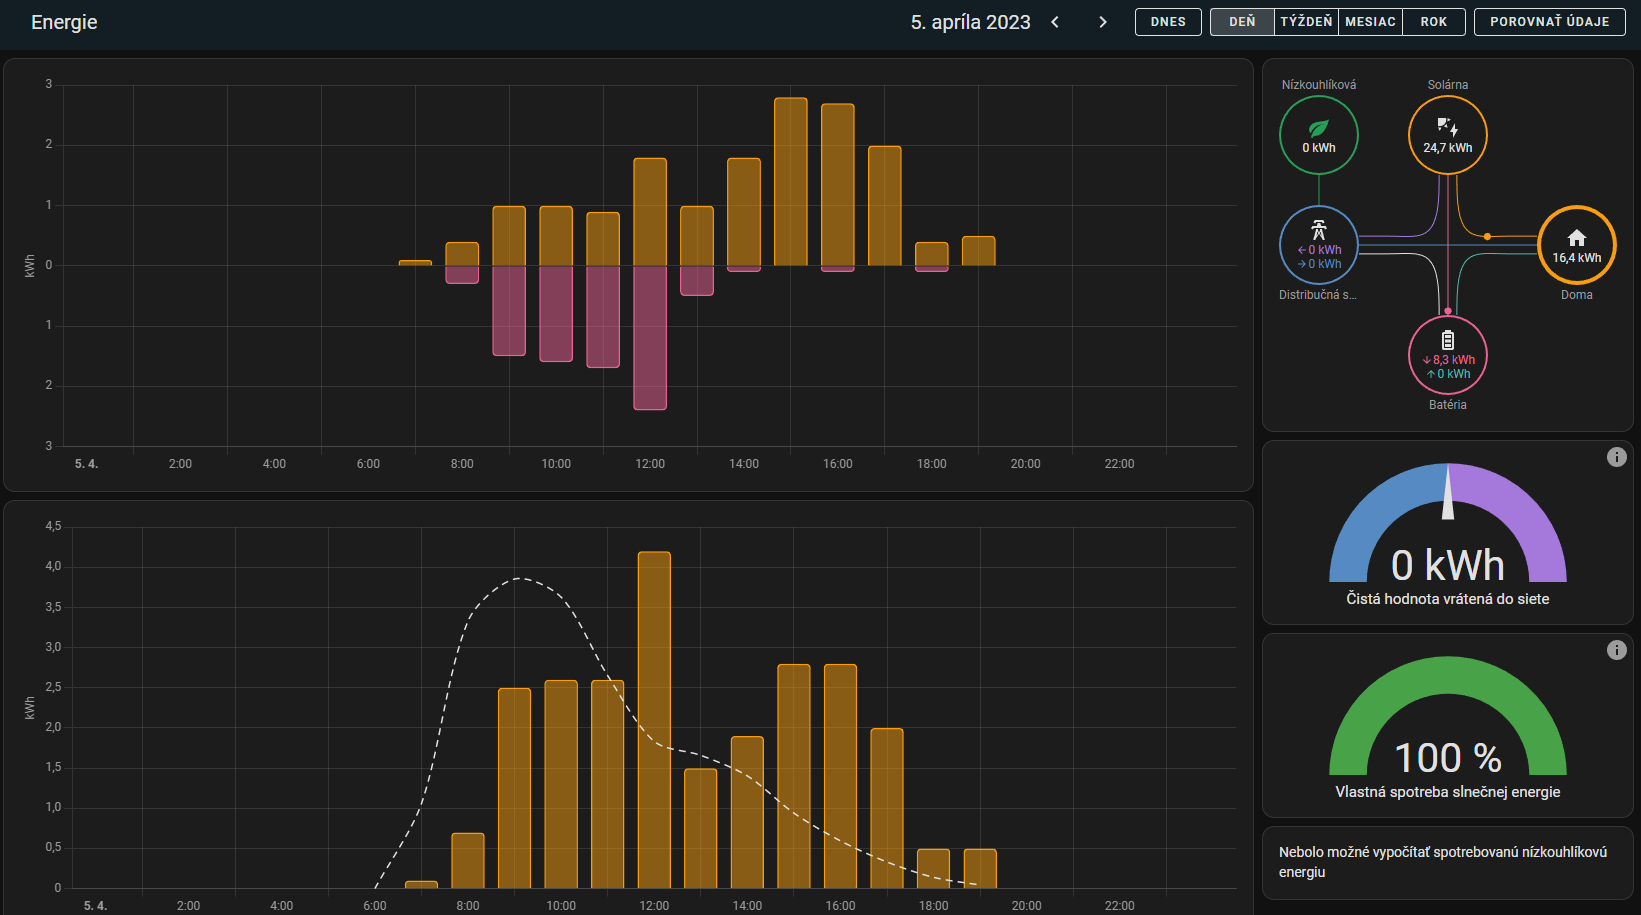Click the 12:00 bar in solar production chart
Image resolution: width=1641 pixels, height=915 pixels.
pyautogui.click(x=654, y=720)
